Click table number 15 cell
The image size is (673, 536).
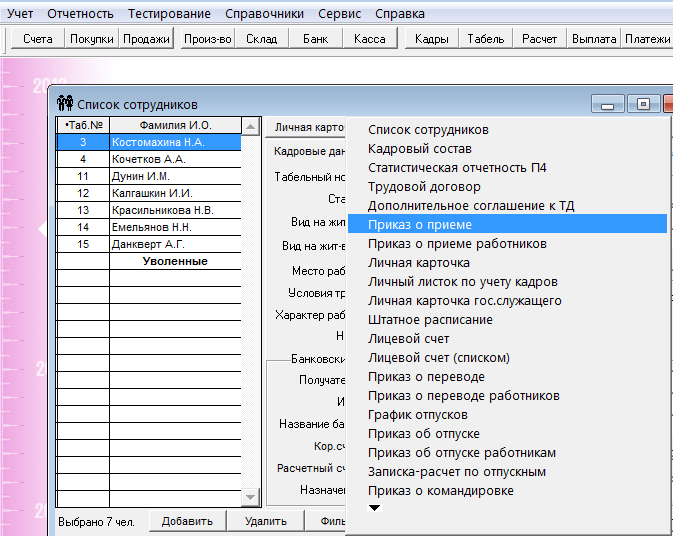point(83,244)
